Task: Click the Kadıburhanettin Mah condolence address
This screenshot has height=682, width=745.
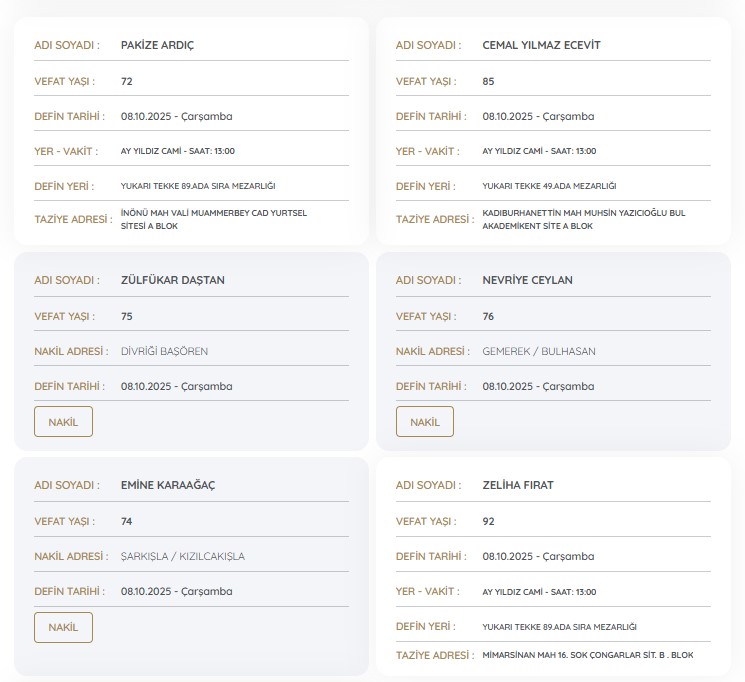Action: tap(583, 219)
